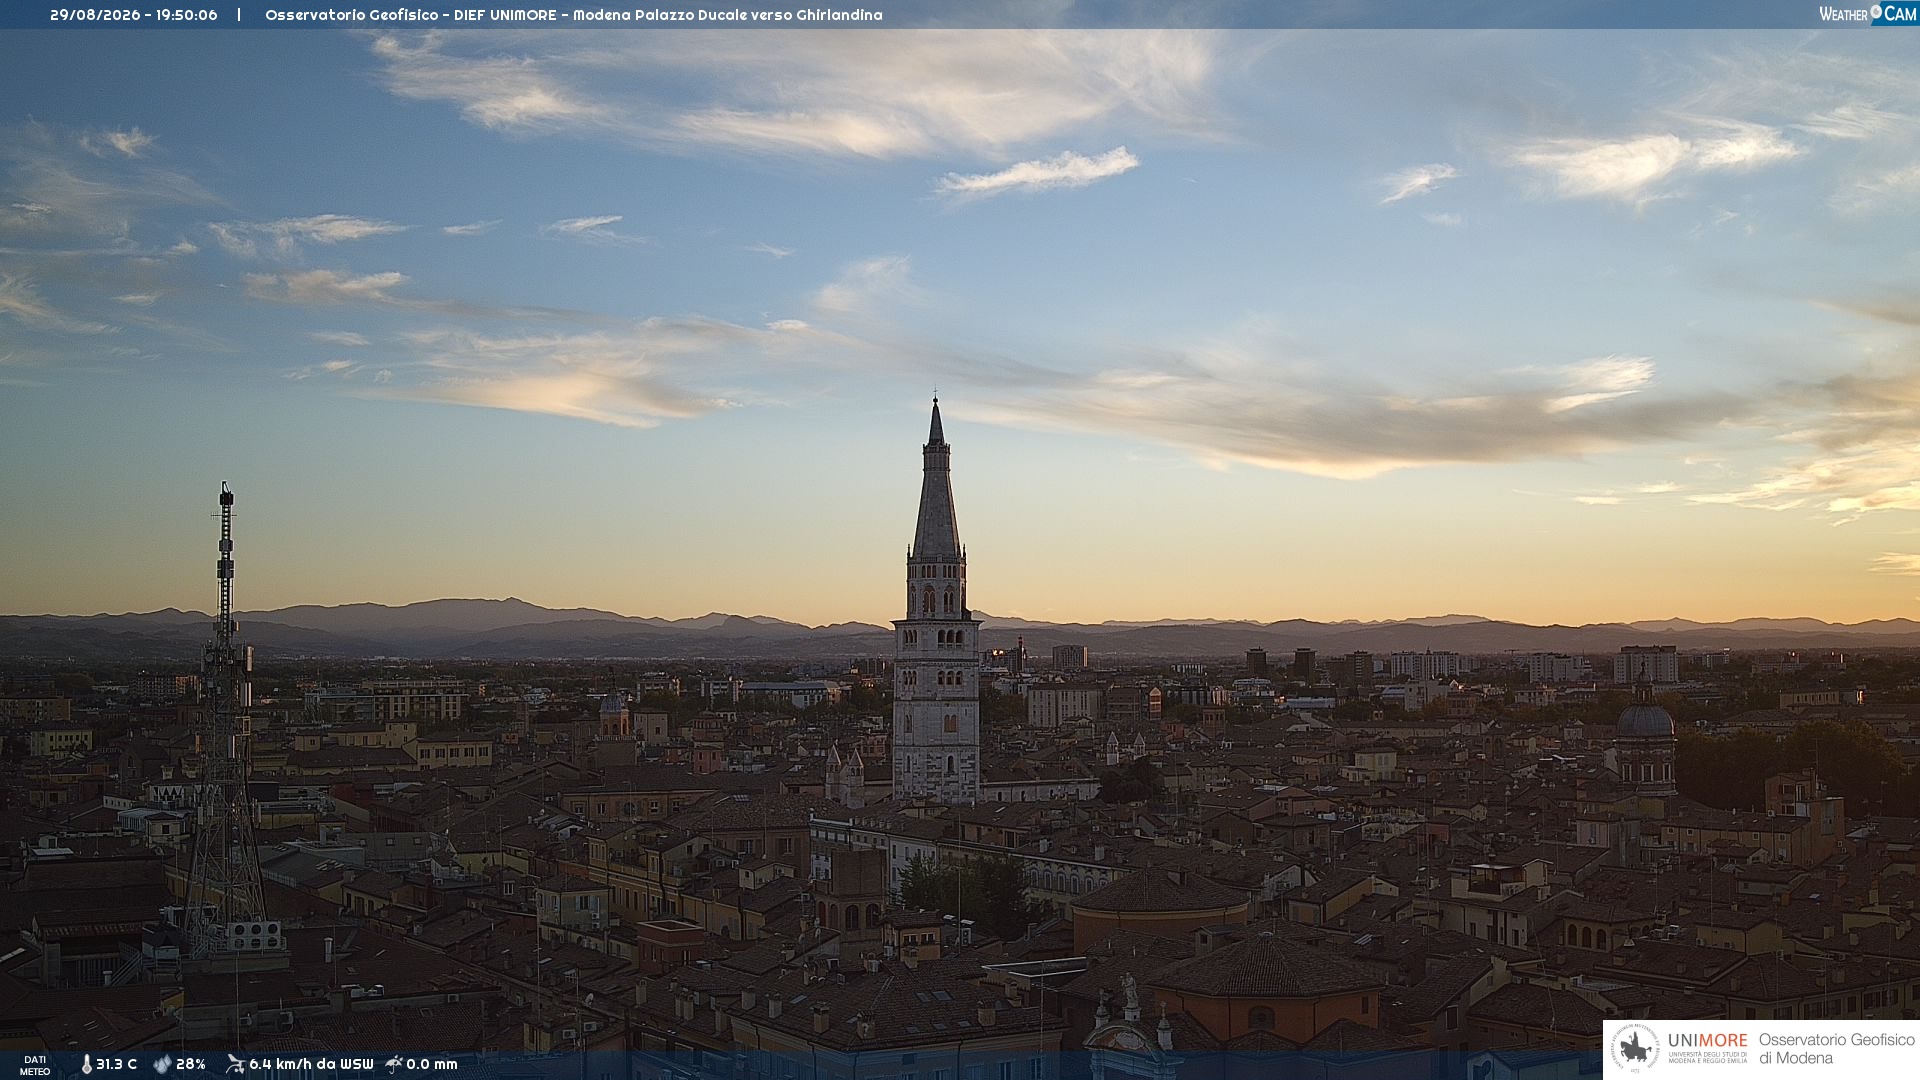Click the distant mountain ridge on horizon

coord(960,630)
